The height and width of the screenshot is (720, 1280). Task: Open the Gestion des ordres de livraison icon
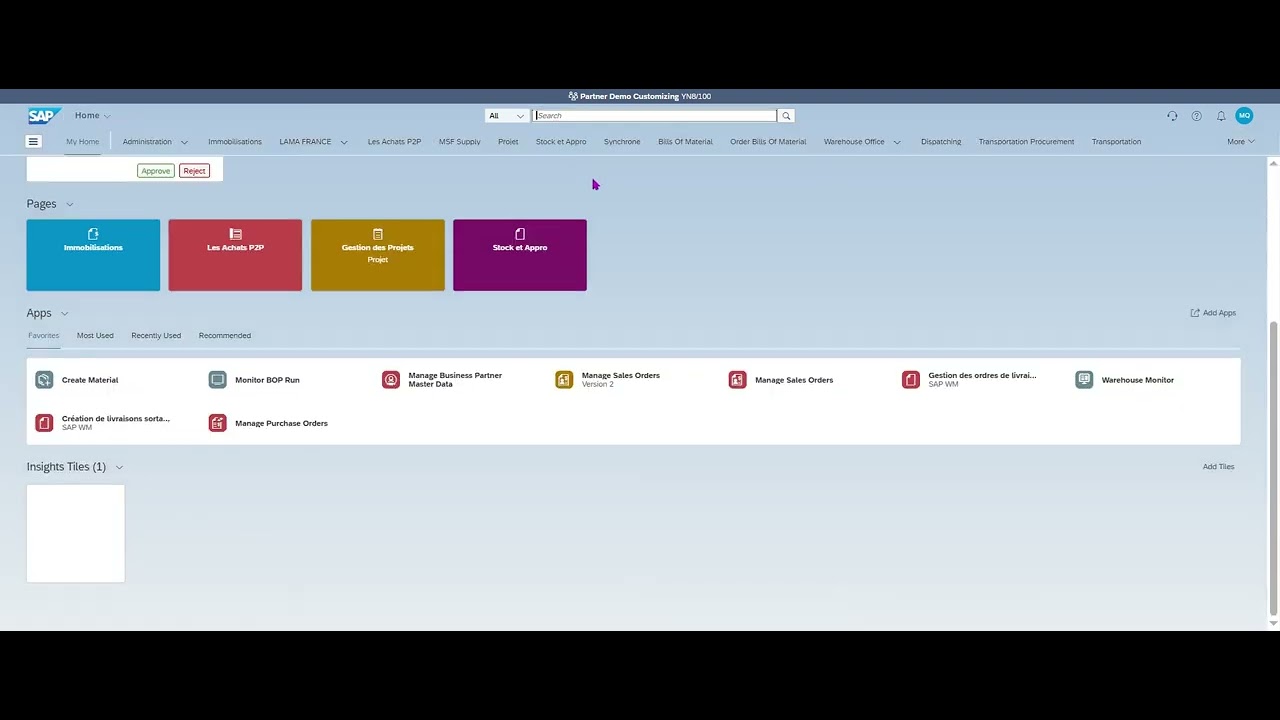910,380
